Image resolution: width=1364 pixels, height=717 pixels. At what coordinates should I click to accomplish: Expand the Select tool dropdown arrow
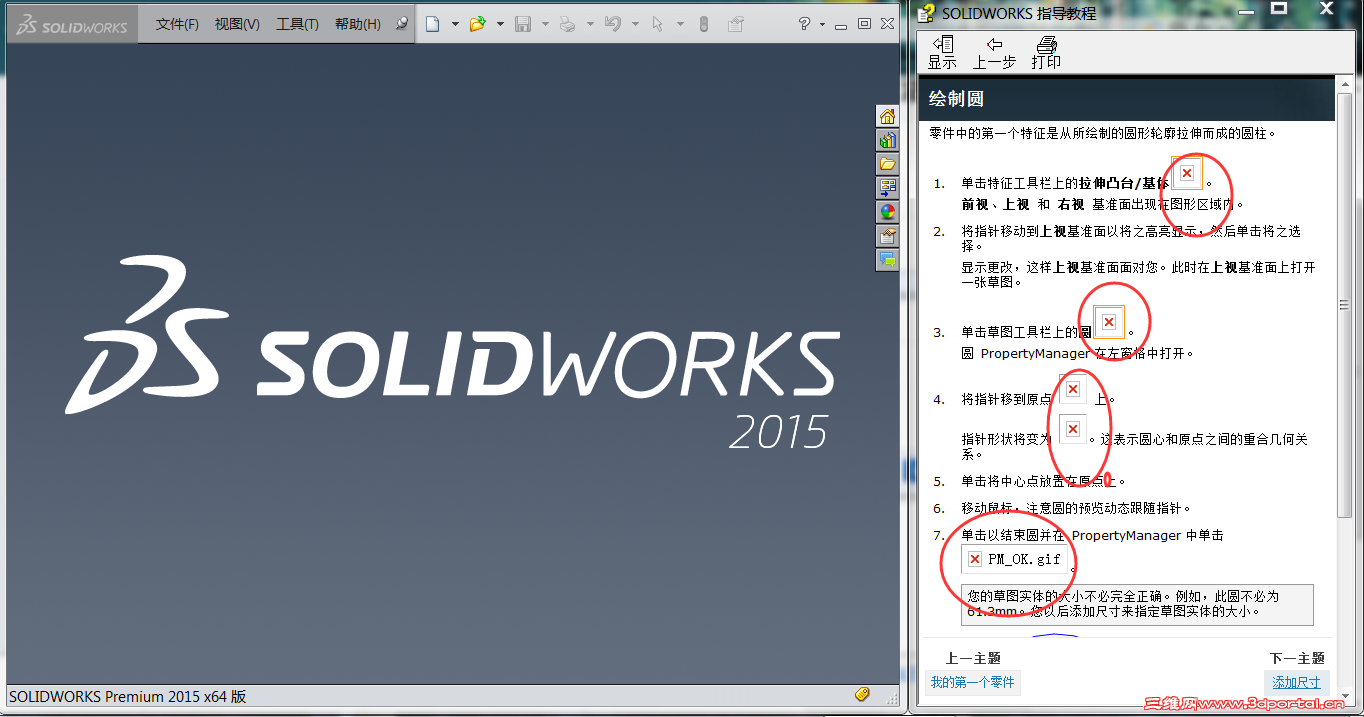click(x=680, y=24)
